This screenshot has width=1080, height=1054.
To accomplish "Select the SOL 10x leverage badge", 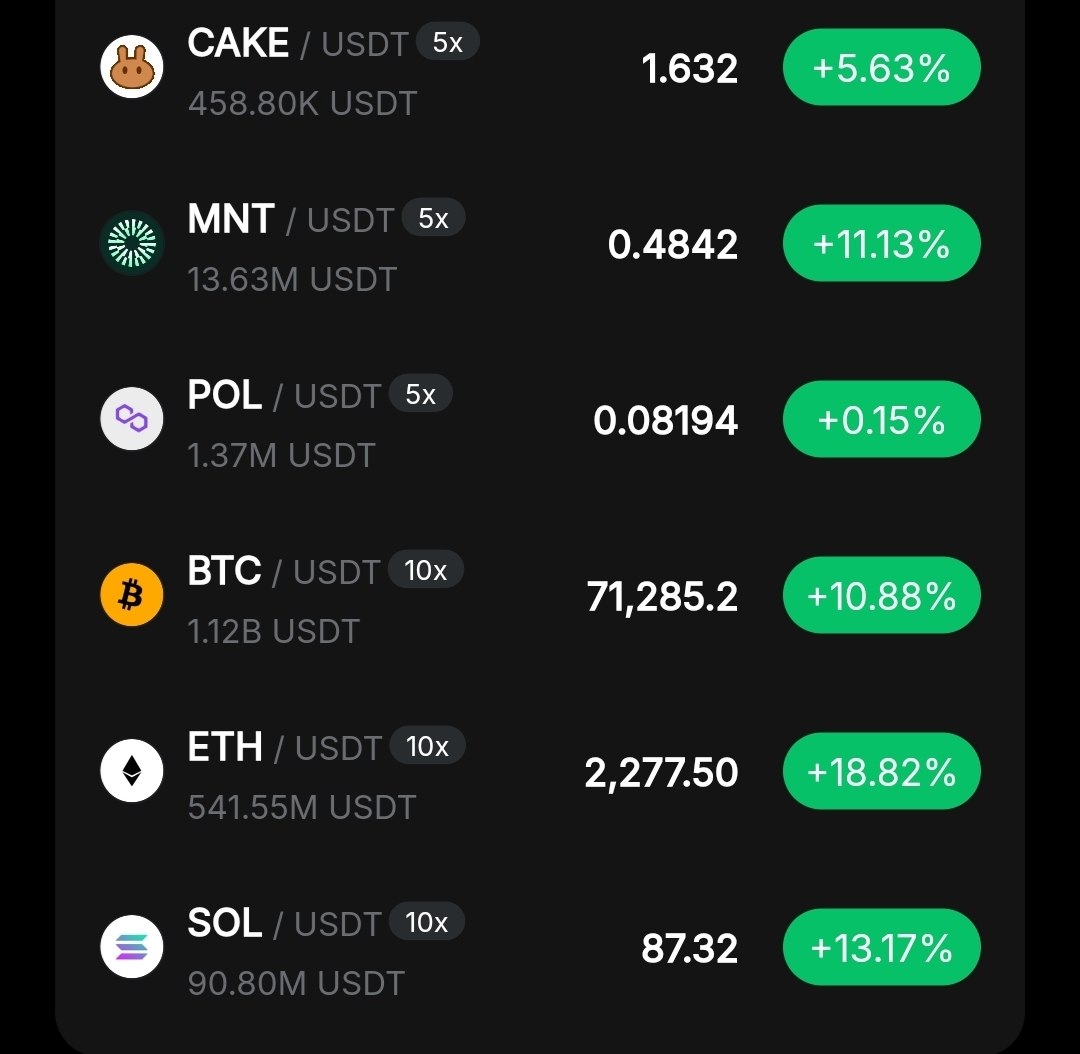I will [426, 922].
